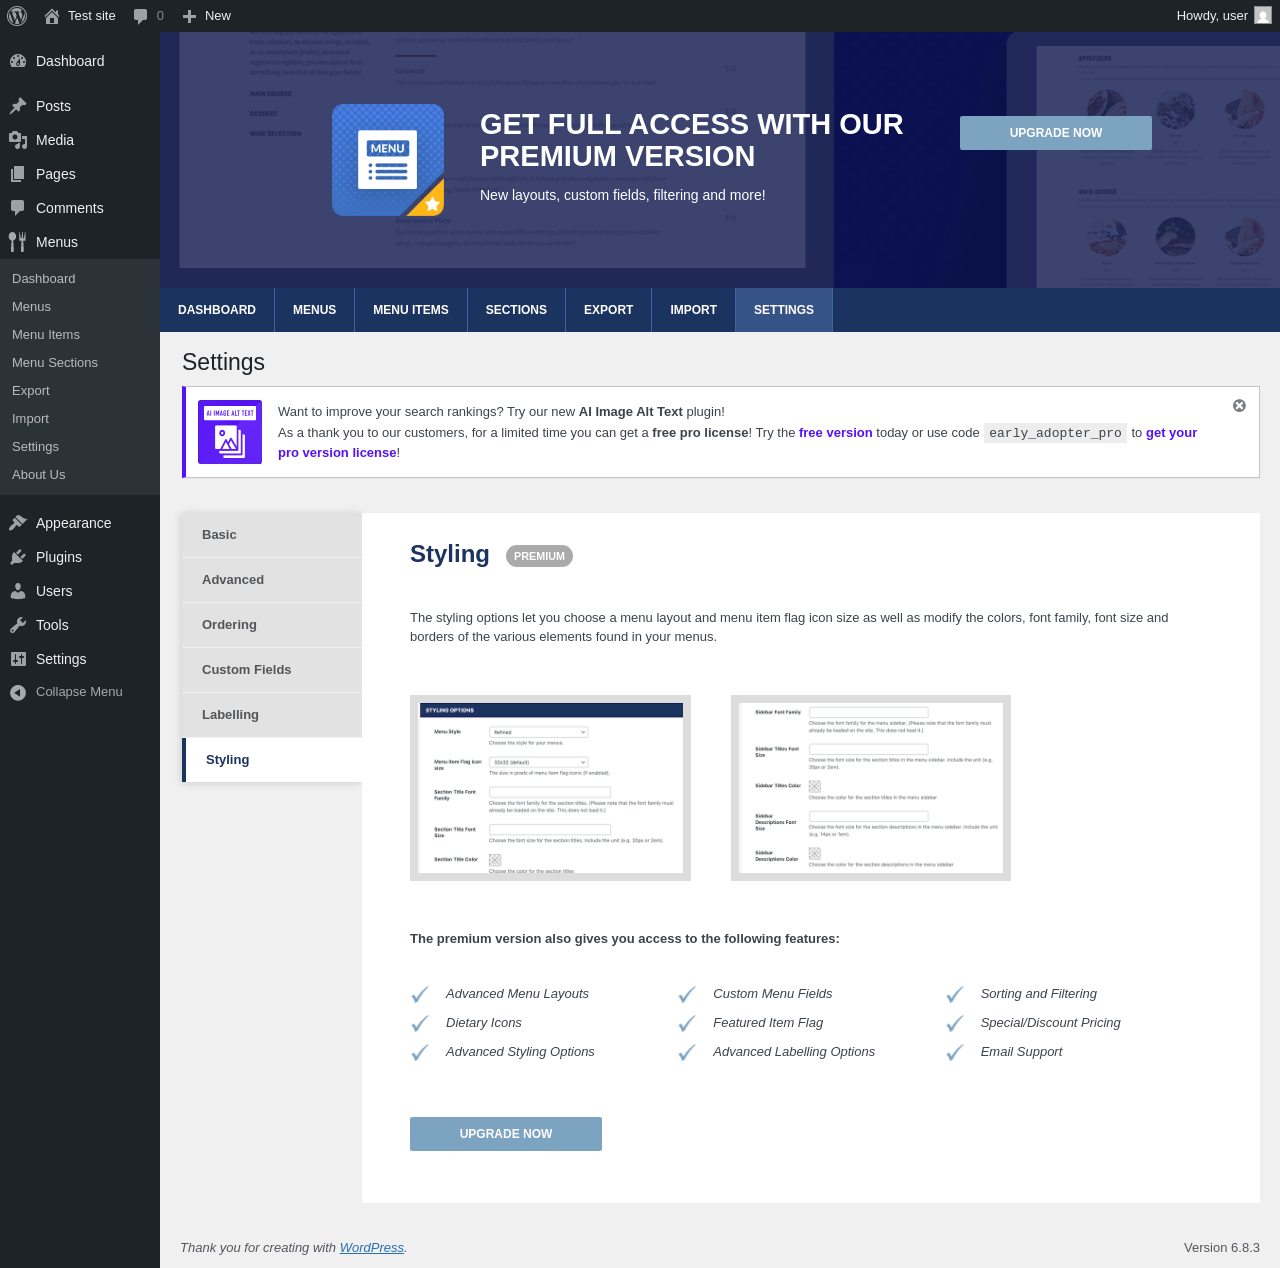Open the Labelling settings section

tap(272, 715)
